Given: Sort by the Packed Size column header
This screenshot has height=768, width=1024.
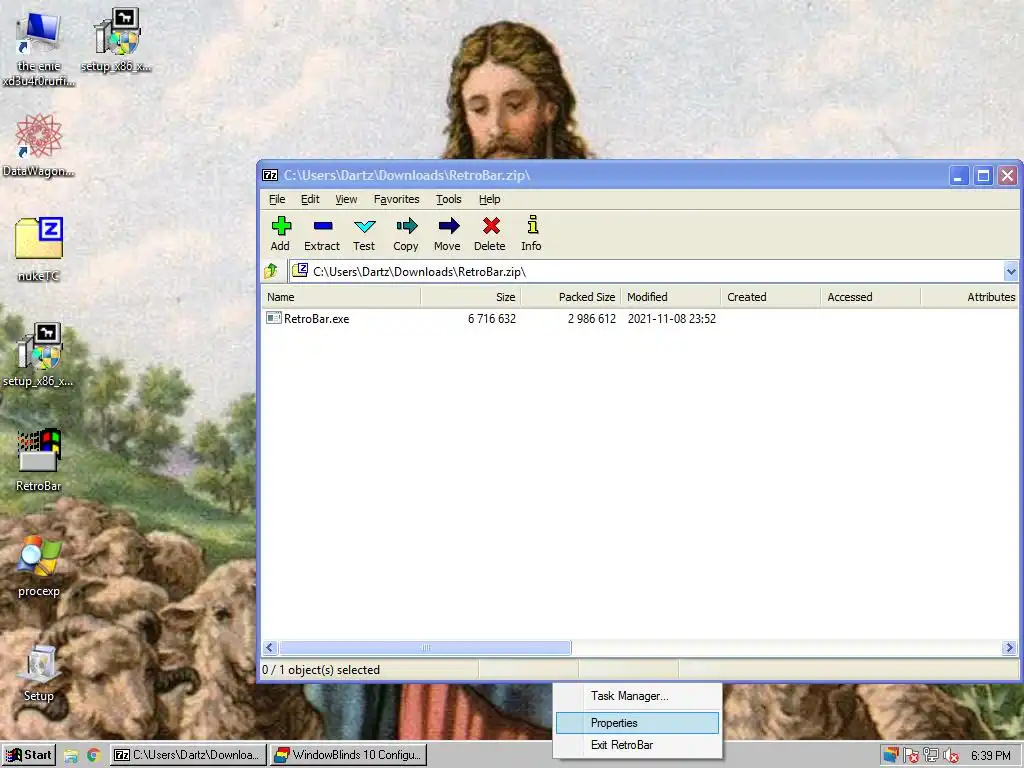Looking at the screenshot, I should pyautogui.click(x=571, y=297).
